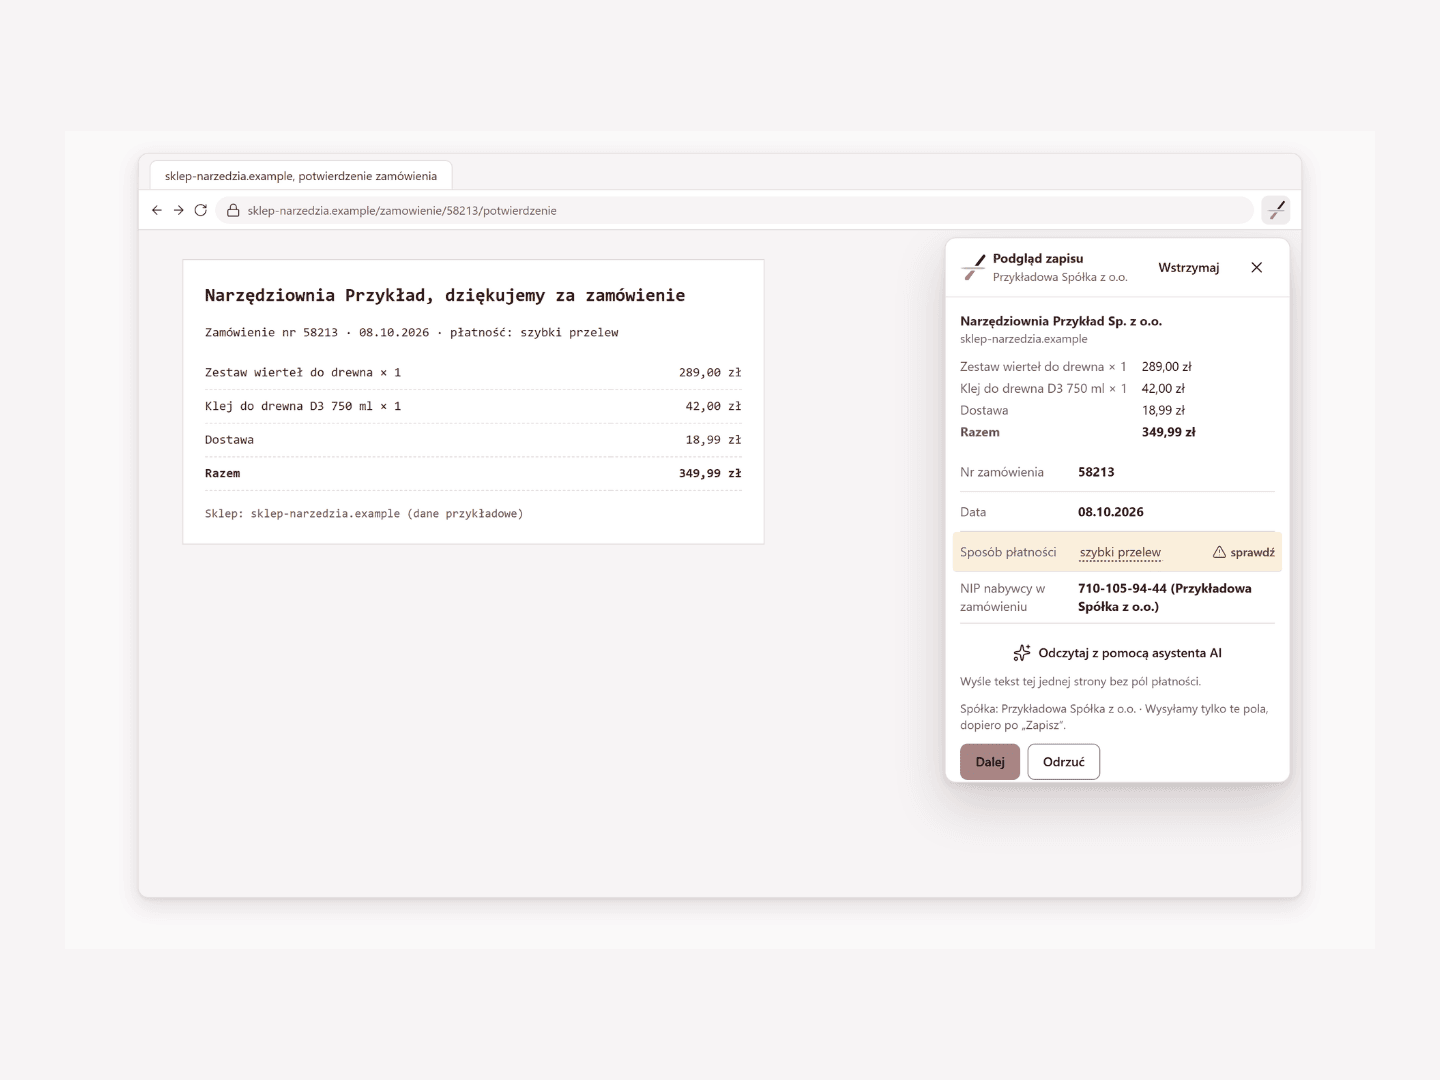Click the Narzędziownia Przykład Sp. z o.o. heading
This screenshot has height=1080, width=1440.
1061,321
